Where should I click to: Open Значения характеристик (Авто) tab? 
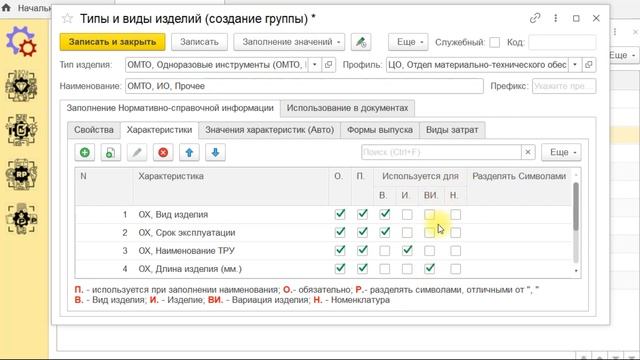(x=269, y=130)
